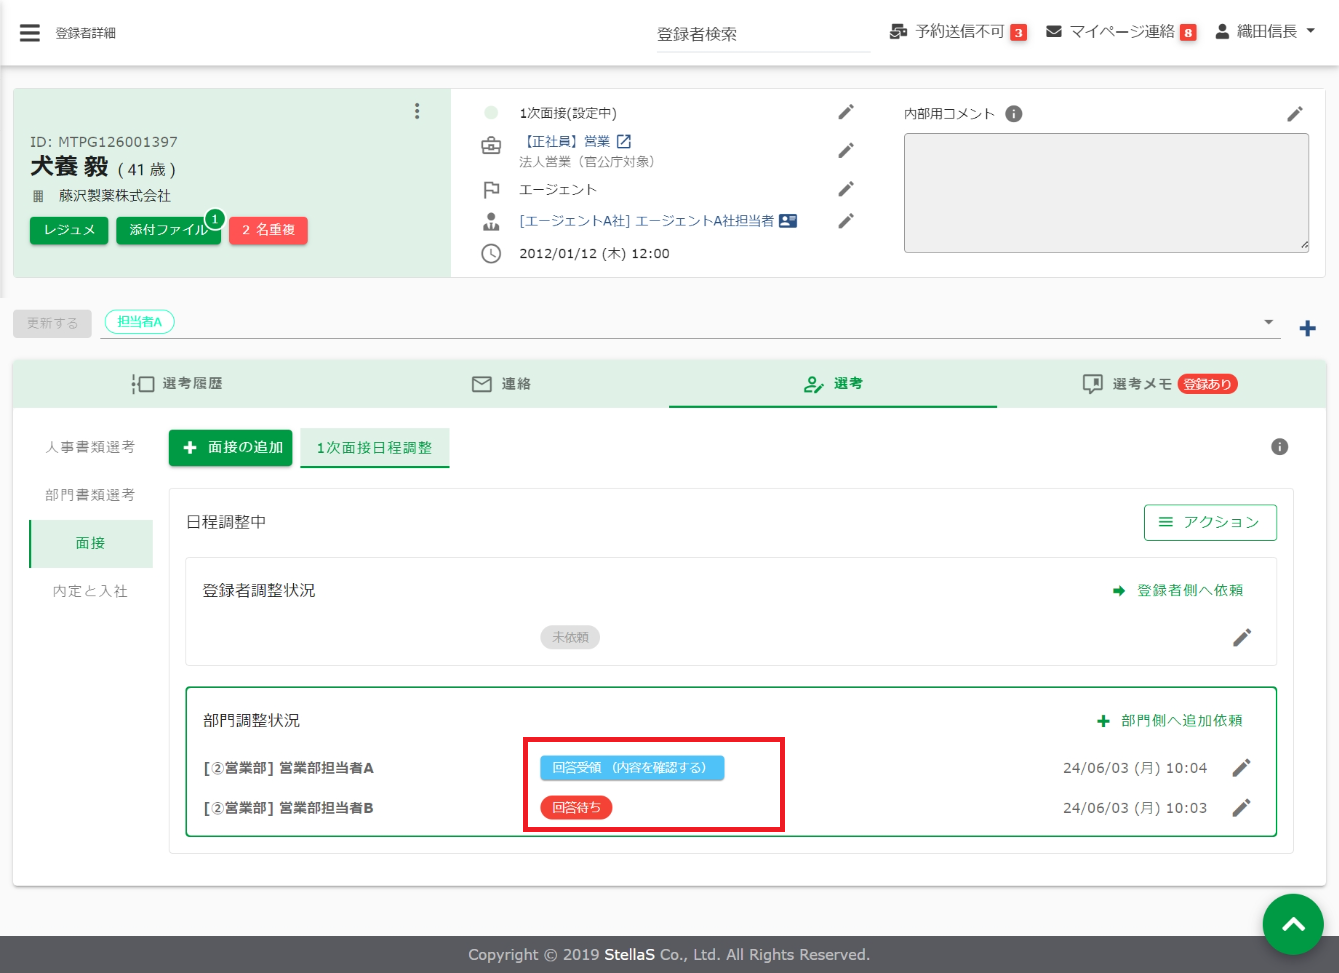Edit the 1次面接 status with pencil icon

[846, 112]
